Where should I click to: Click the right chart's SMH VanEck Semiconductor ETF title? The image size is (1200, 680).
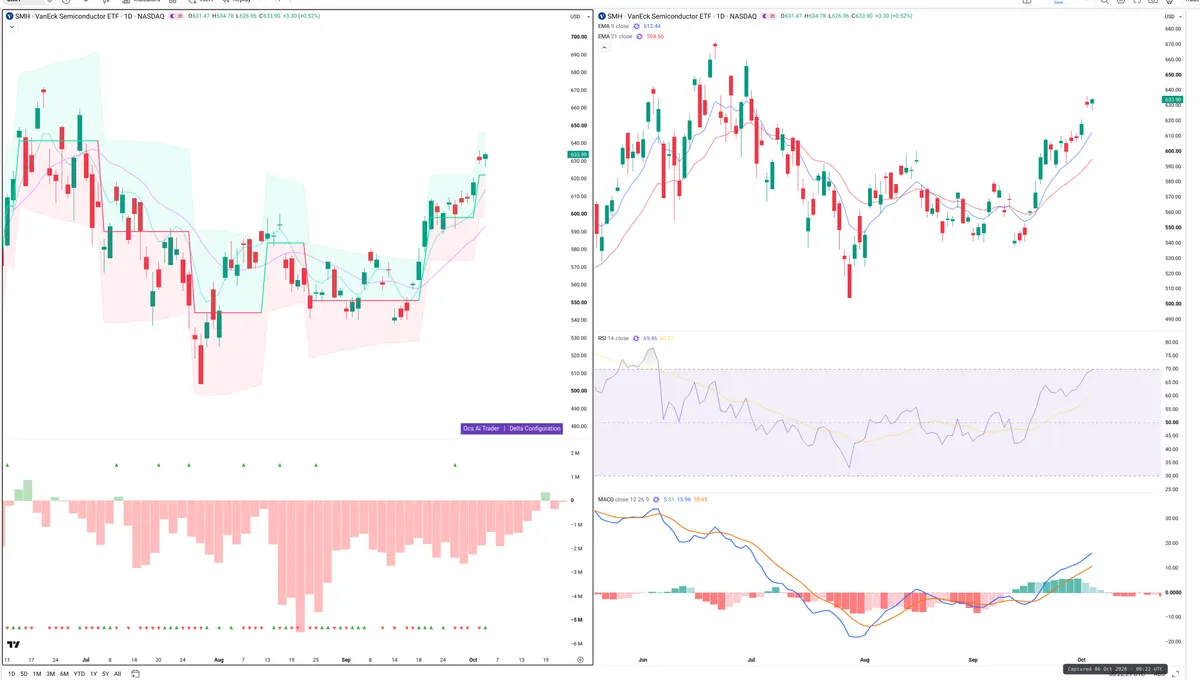[x=682, y=16]
